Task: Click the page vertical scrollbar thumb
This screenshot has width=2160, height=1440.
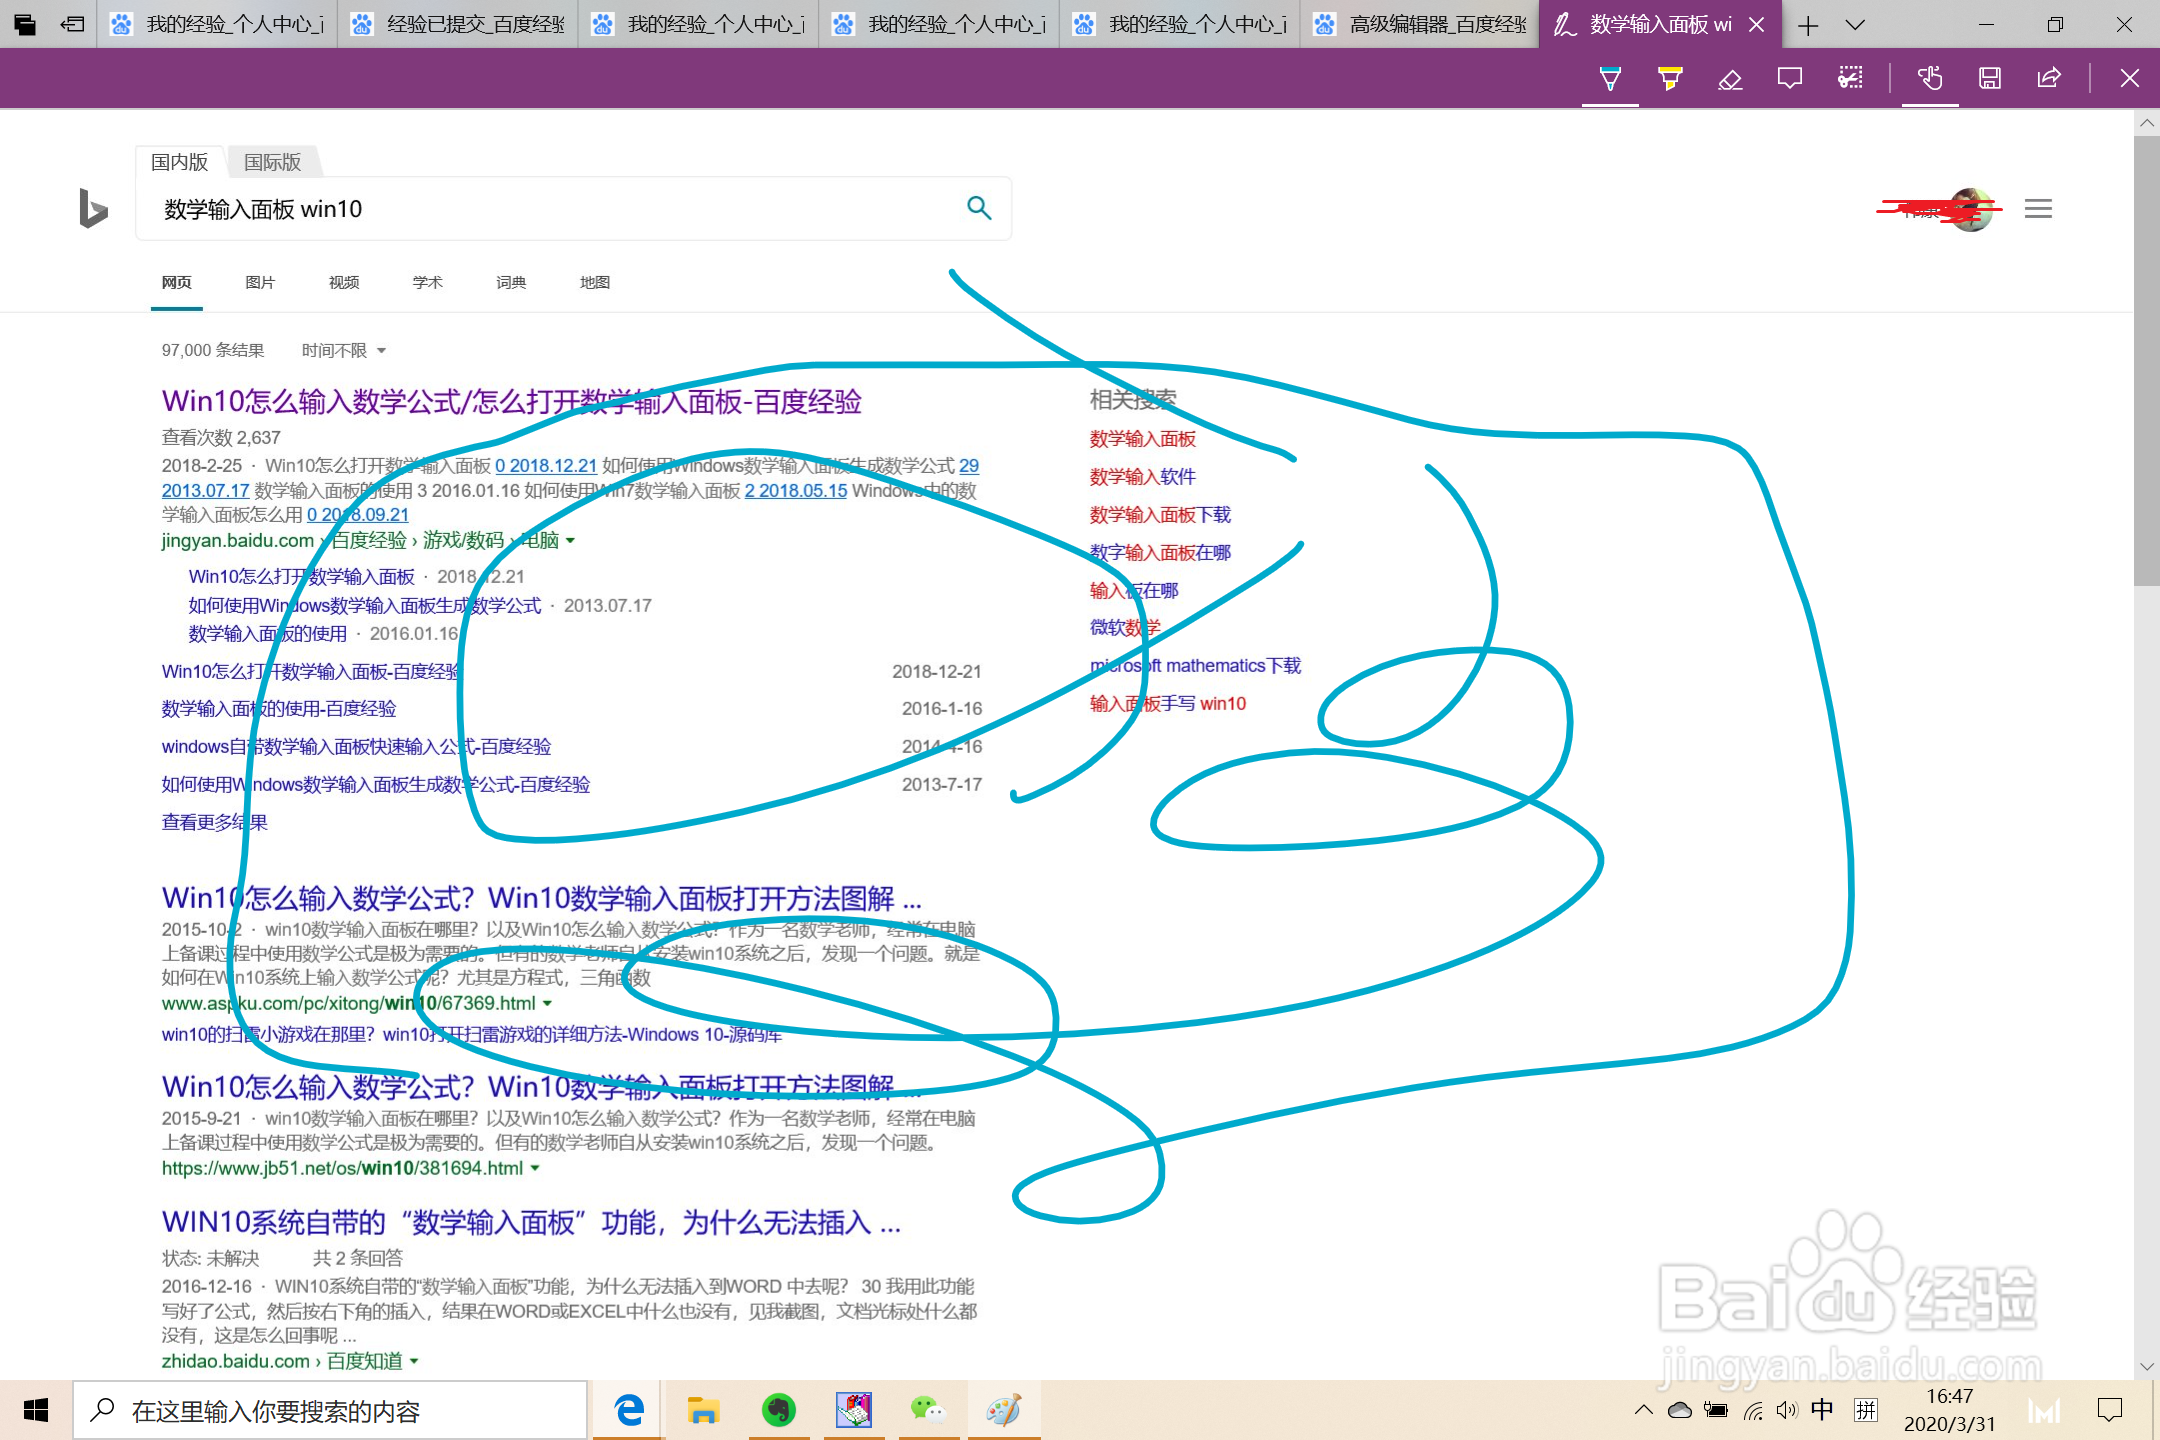Action: point(2146,360)
